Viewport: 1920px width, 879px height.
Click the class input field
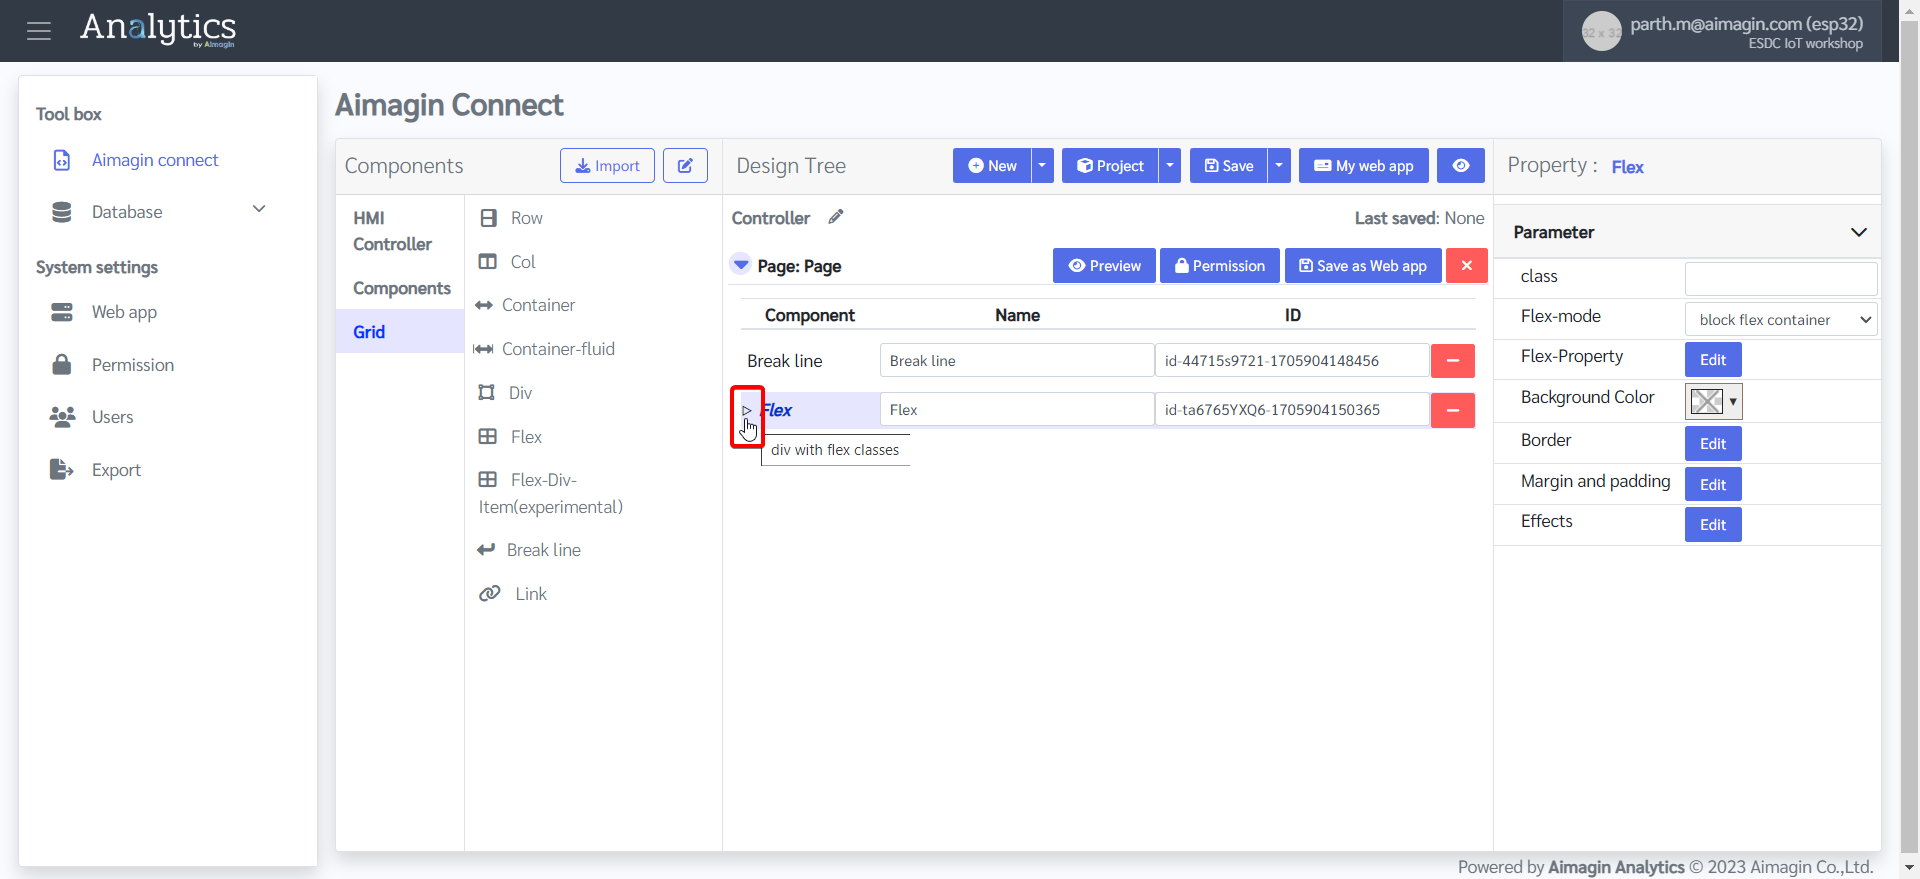[x=1781, y=278]
